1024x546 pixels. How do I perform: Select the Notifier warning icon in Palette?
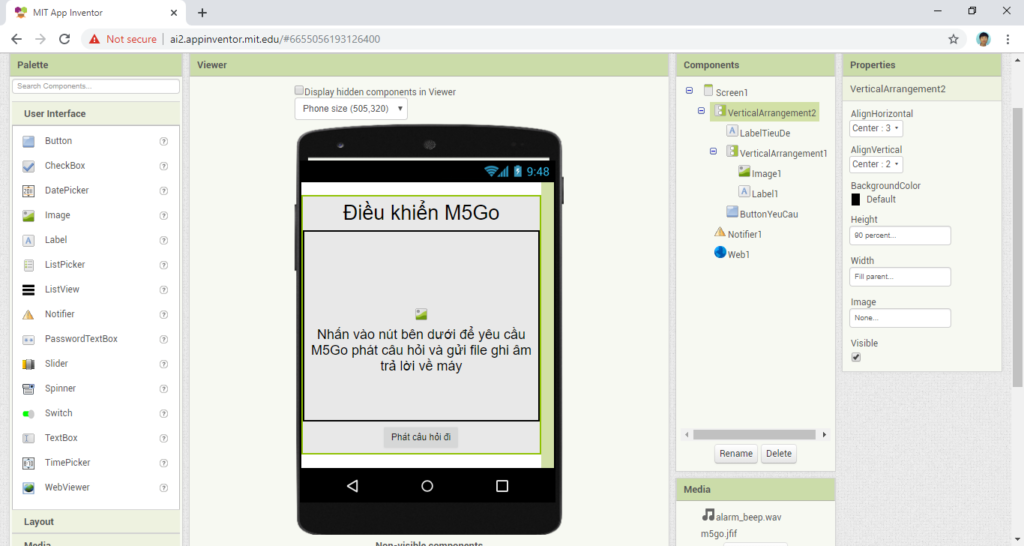(28, 314)
